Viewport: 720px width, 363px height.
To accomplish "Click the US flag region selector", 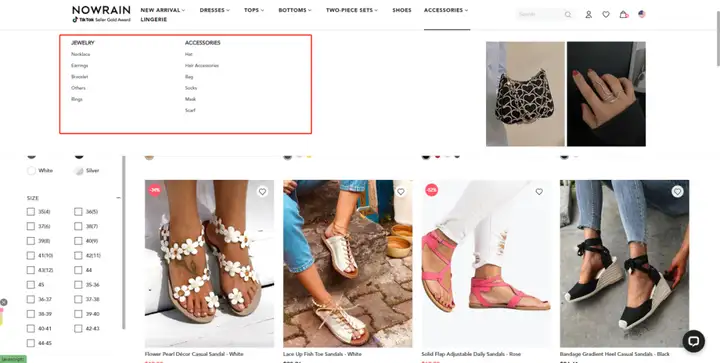I will 641,14.
